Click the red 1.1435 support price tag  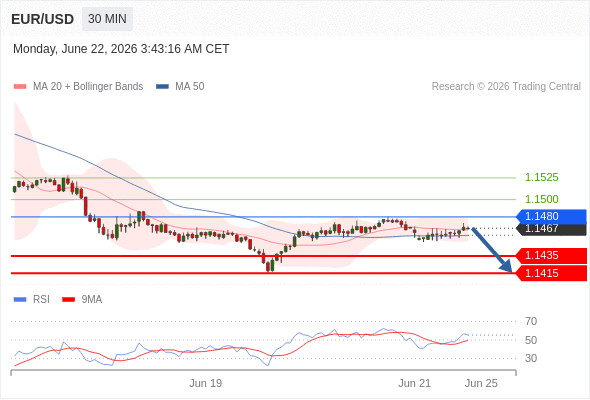point(551,256)
